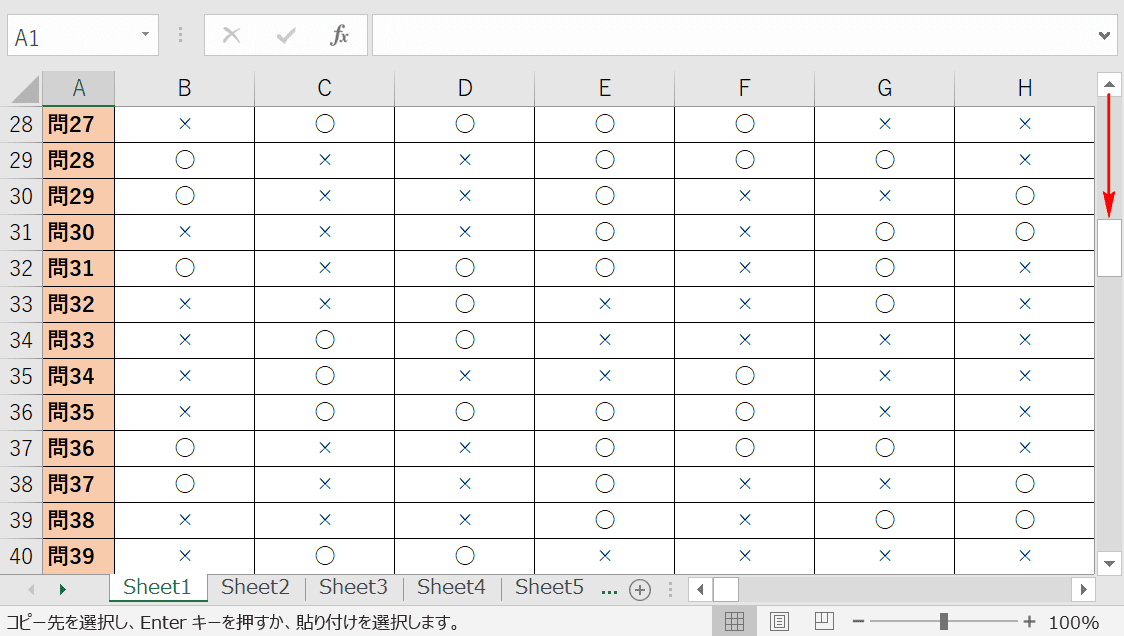Image resolution: width=1124 pixels, height=636 pixels.
Task: Switch to Page Layout view icon
Action: (779, 622)
